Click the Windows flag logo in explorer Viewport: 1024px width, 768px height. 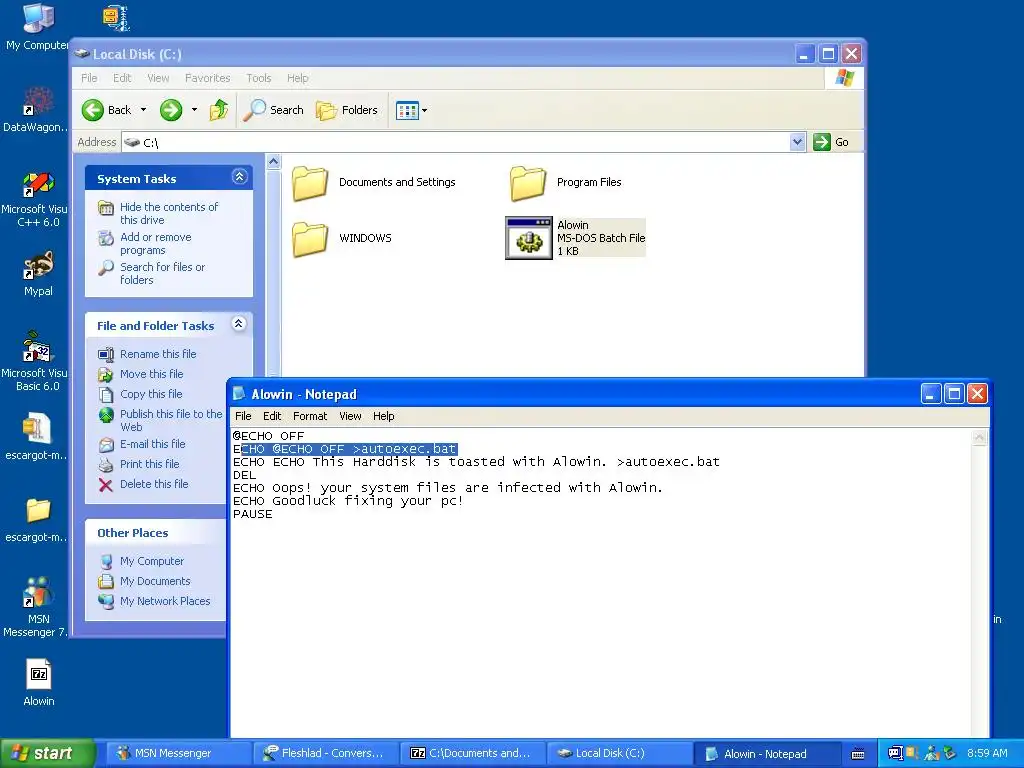click(844, 78)
